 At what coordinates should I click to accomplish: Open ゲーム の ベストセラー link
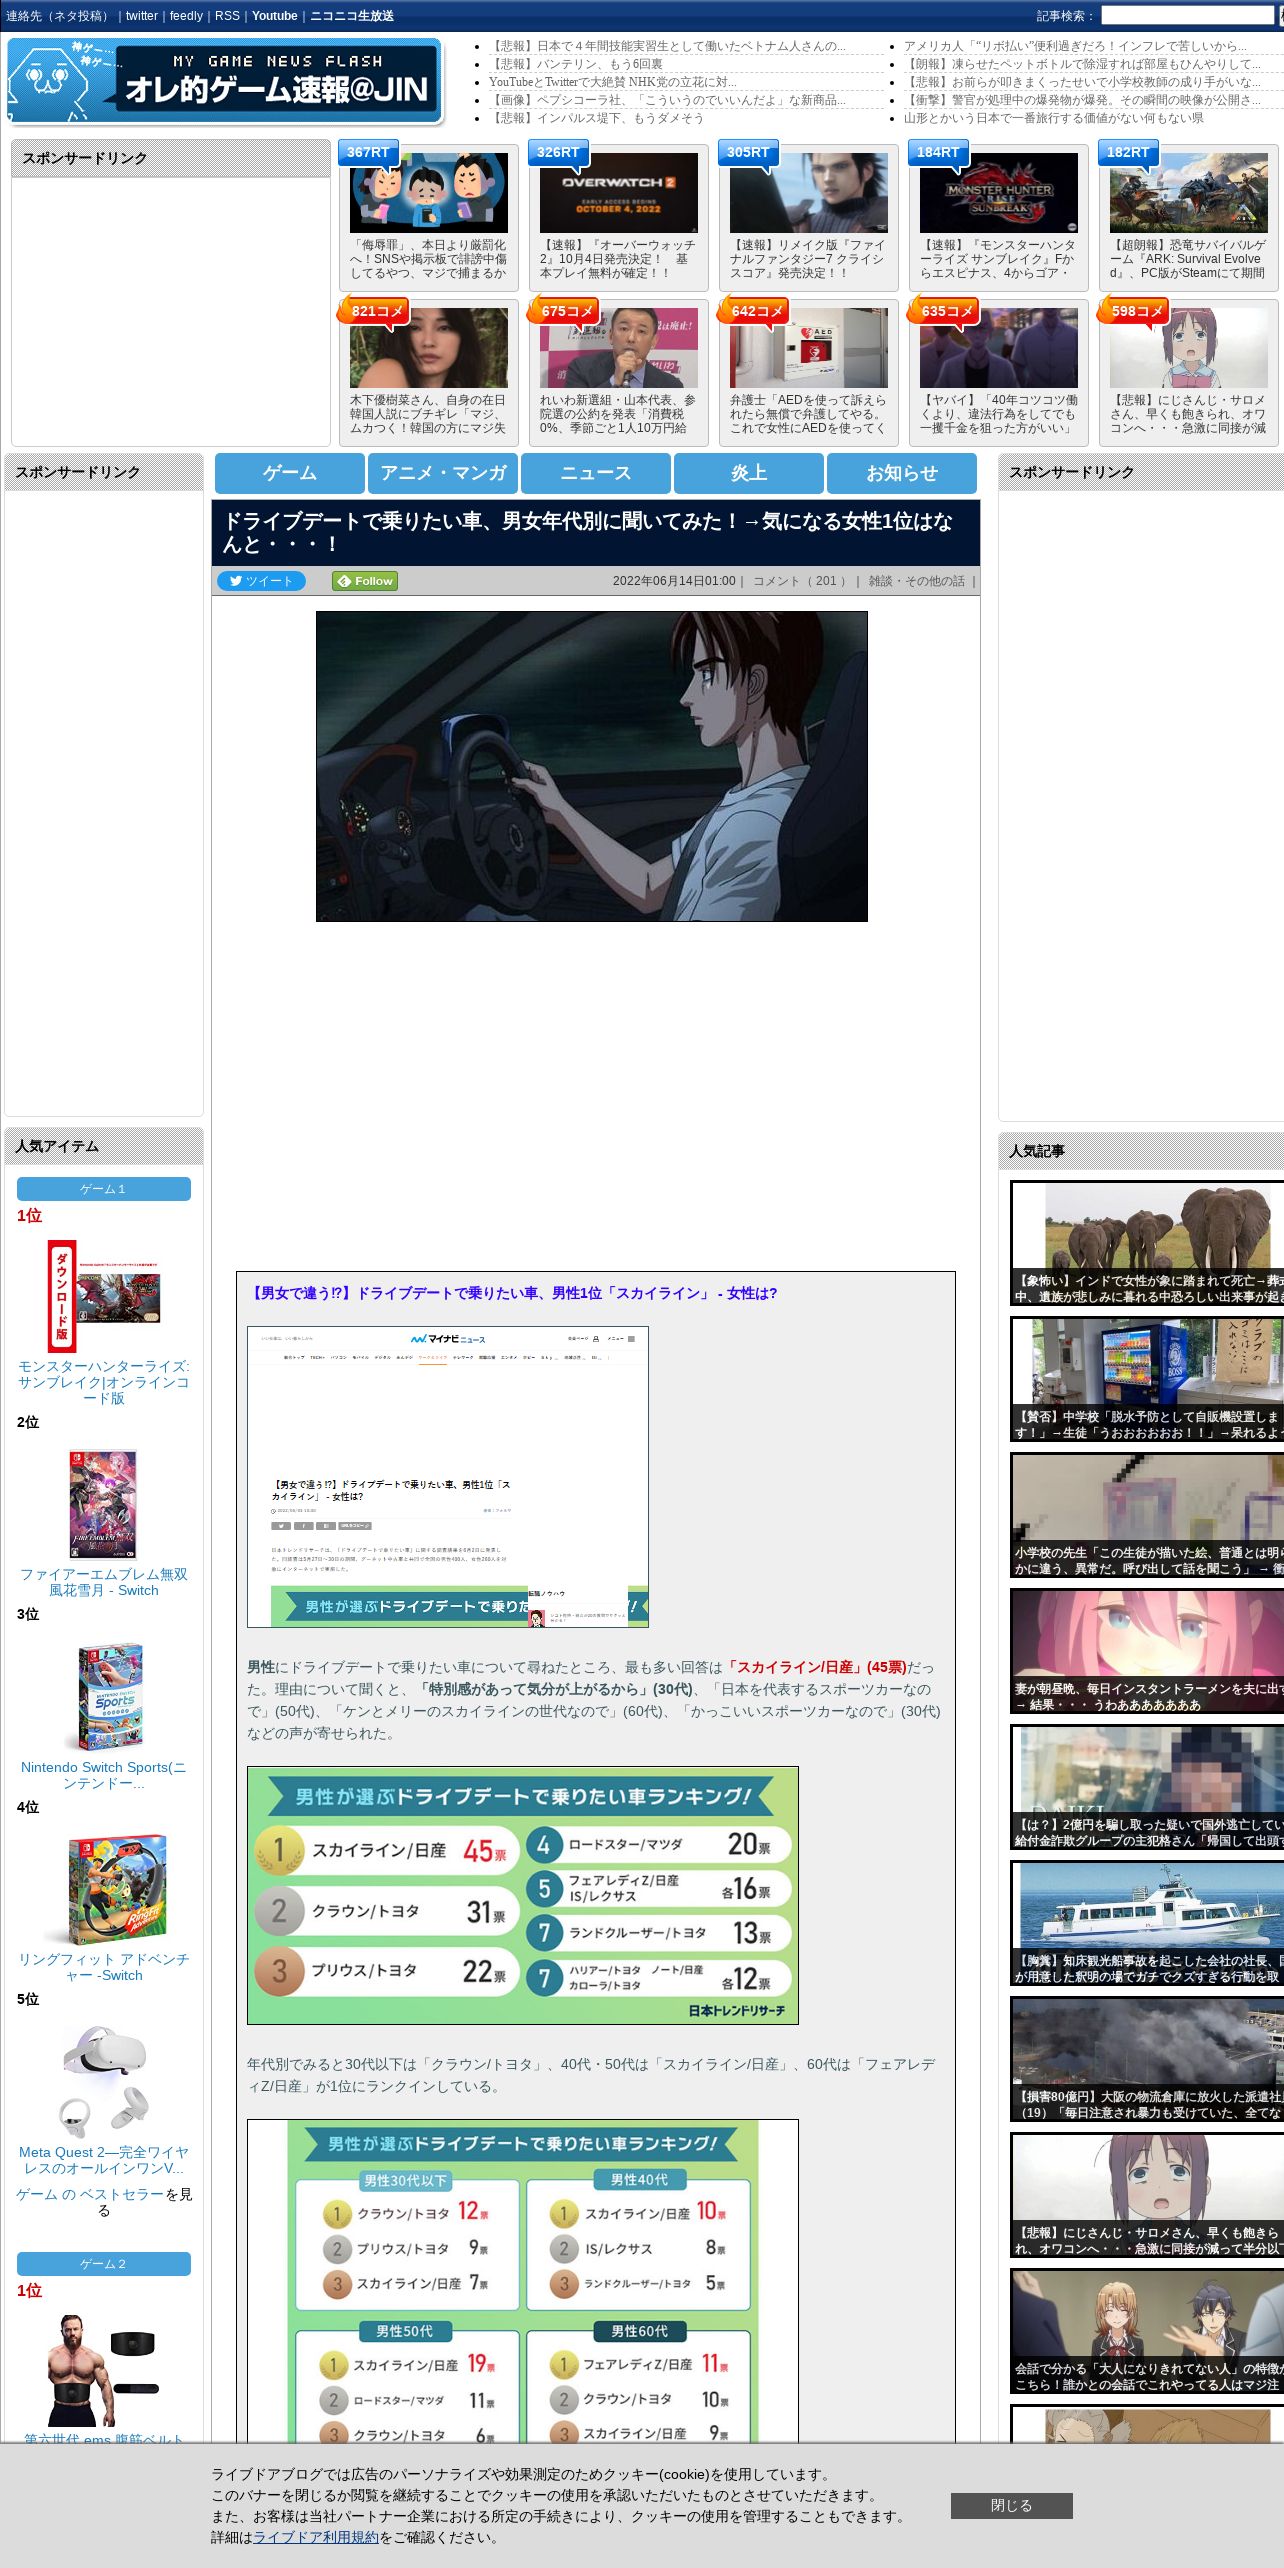point(90,2194)
